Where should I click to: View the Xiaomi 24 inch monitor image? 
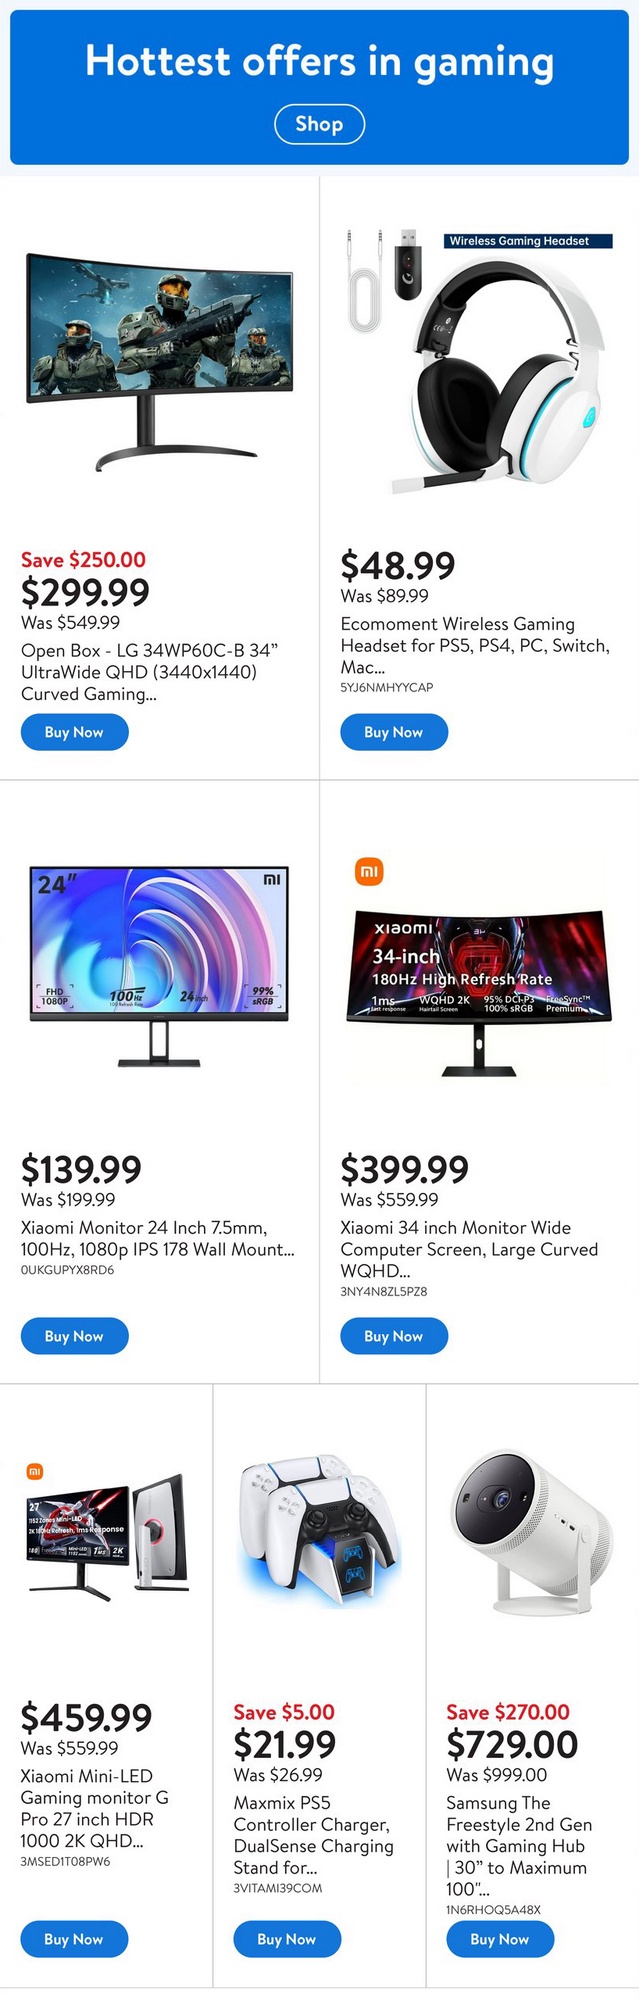[159, 967]
